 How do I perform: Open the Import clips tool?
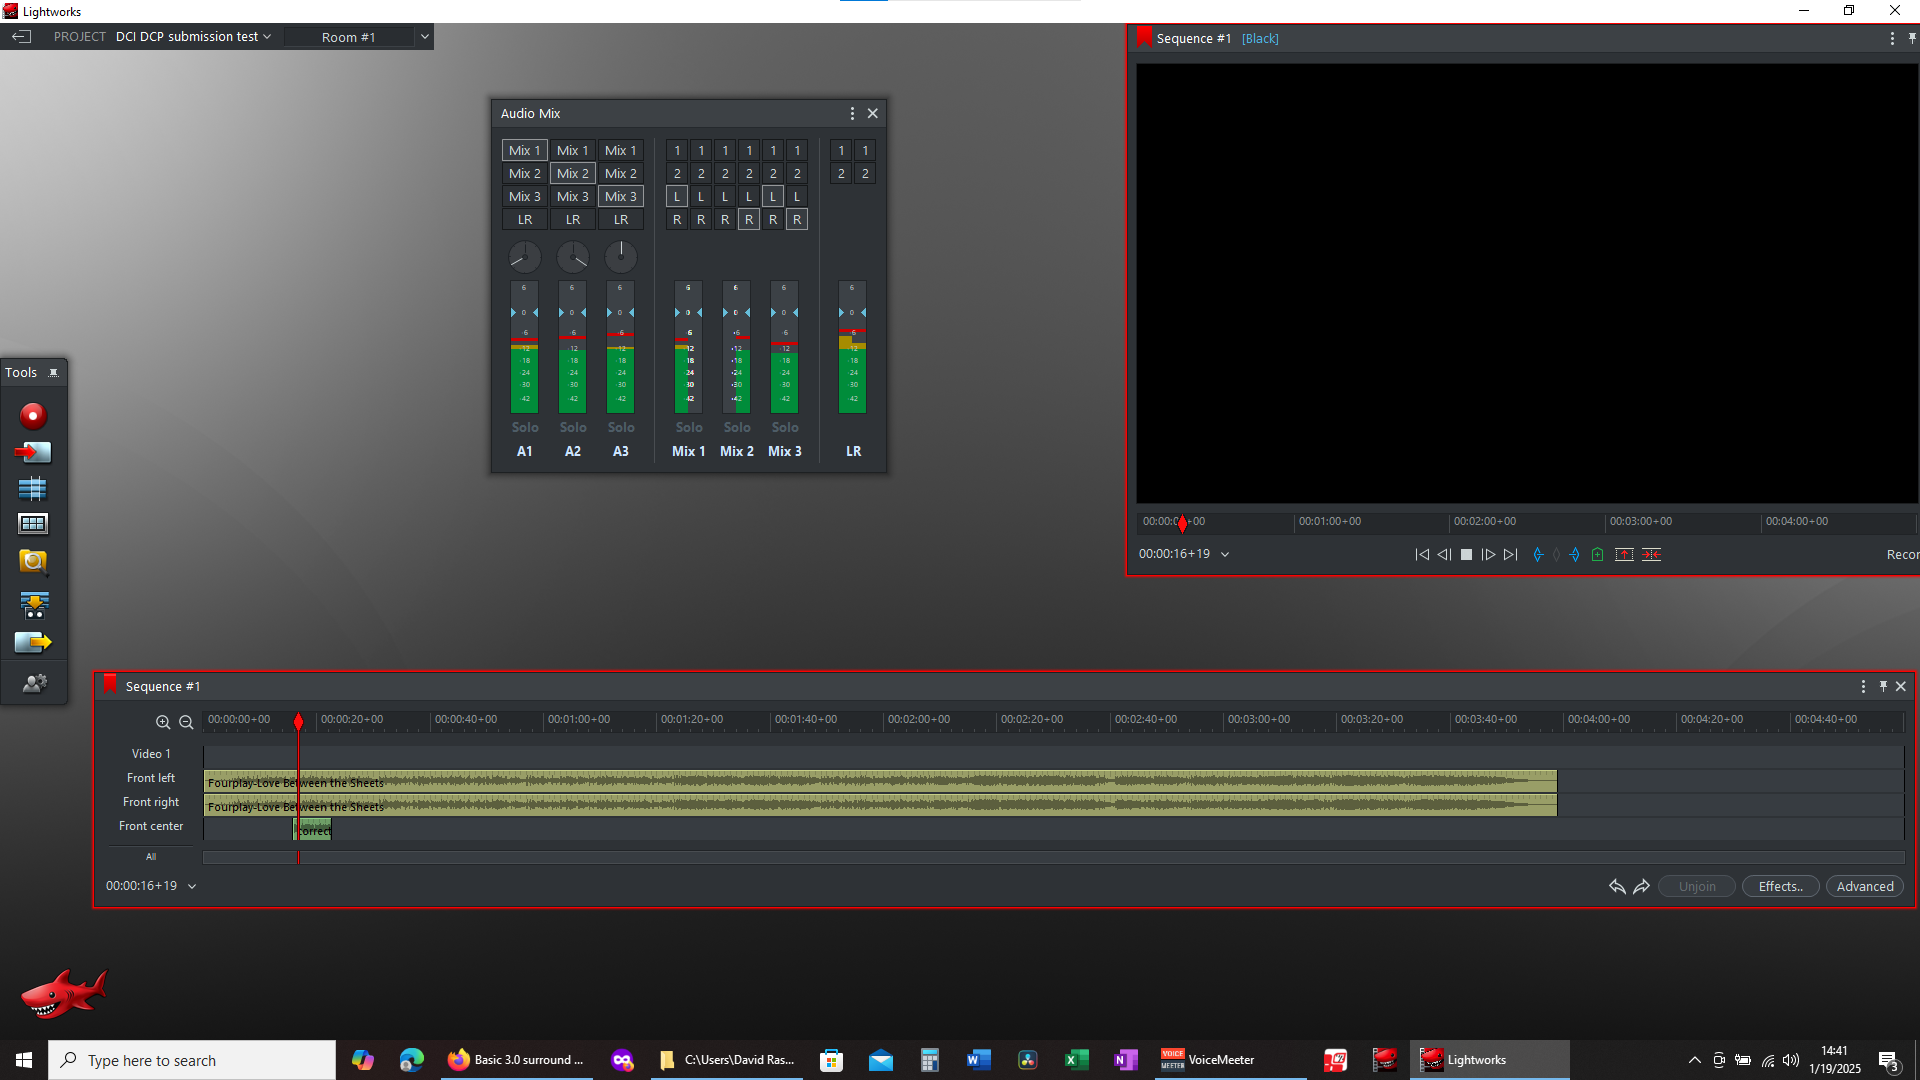point(33,452)
